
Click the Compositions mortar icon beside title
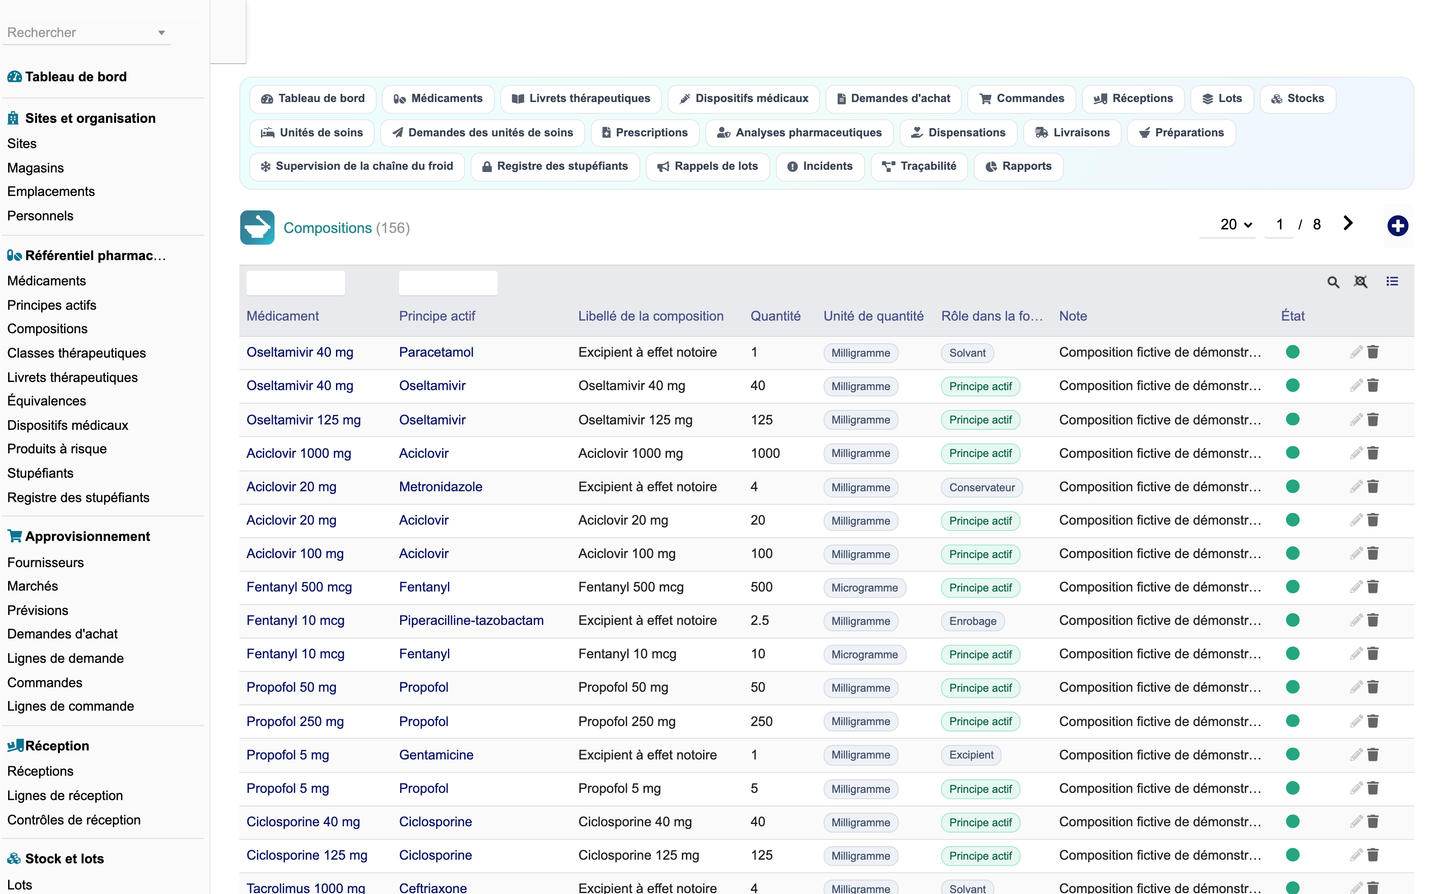click(257, 227)
